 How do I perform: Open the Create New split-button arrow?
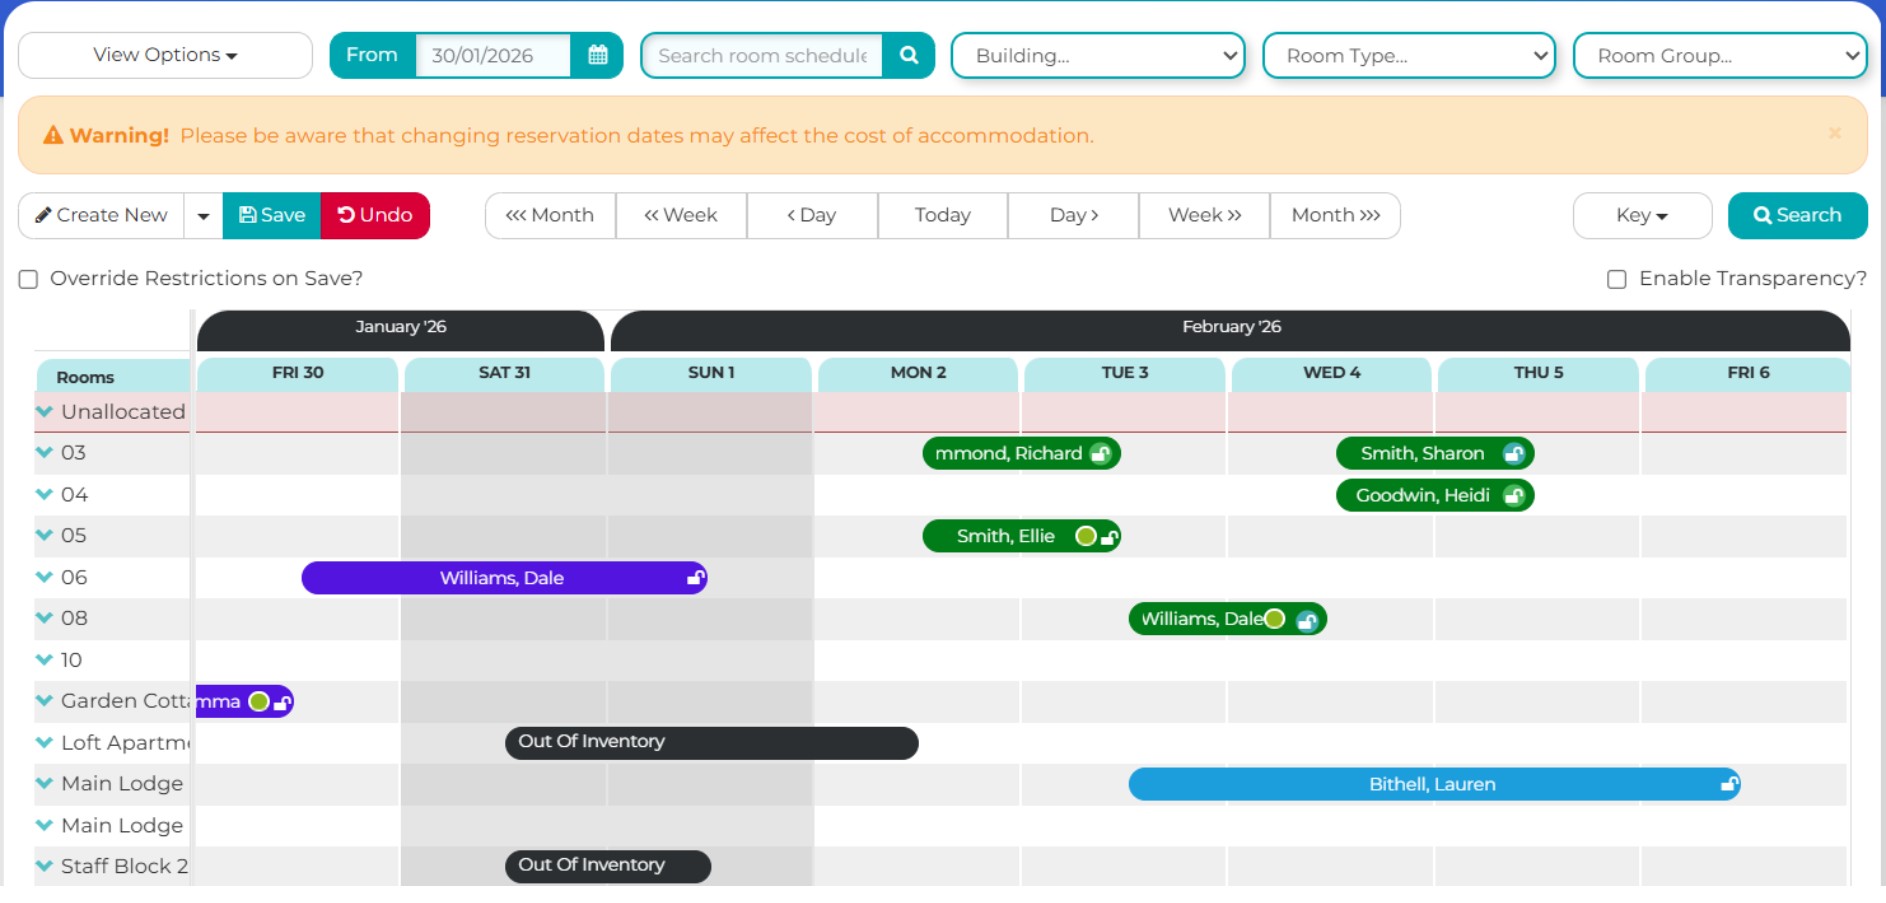pyautogui.click(x=203, y=216)
